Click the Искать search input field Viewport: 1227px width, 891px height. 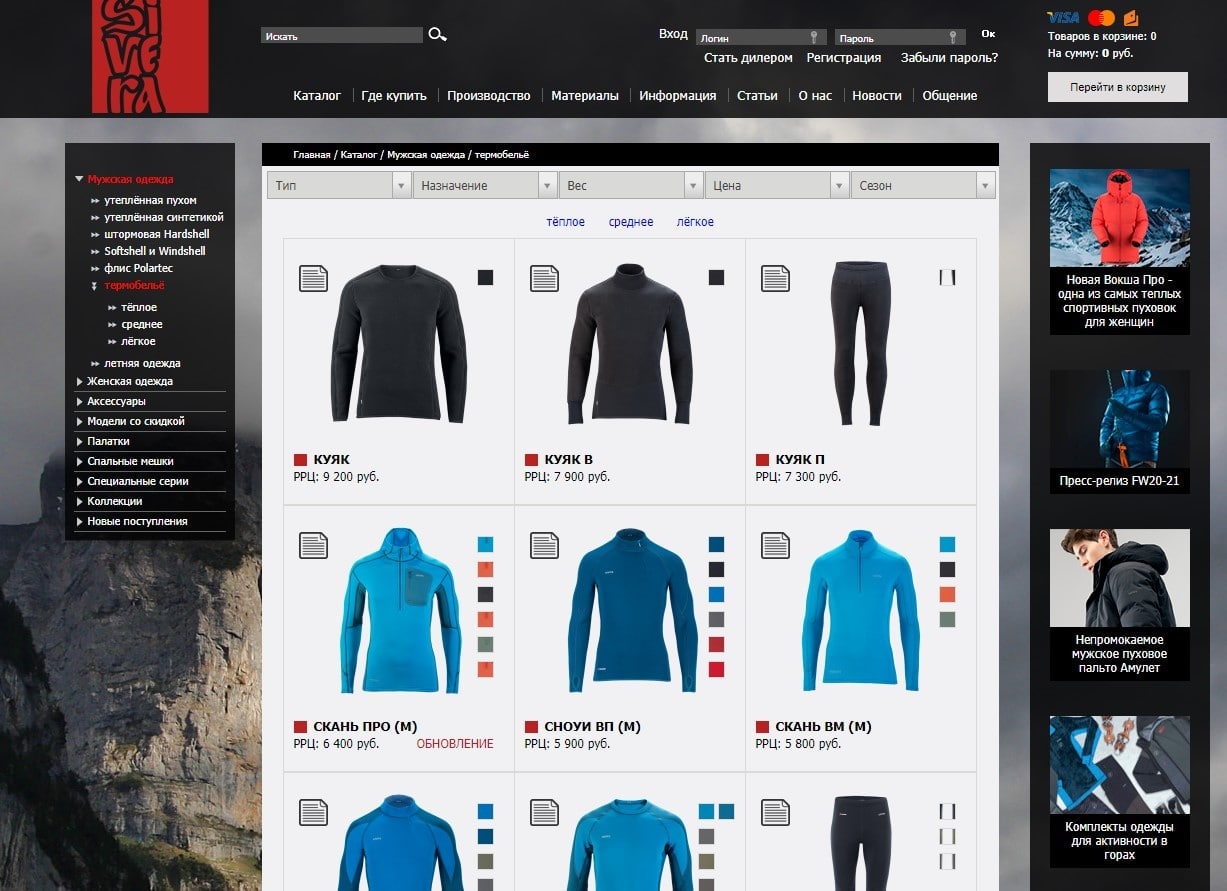(342, 36)
